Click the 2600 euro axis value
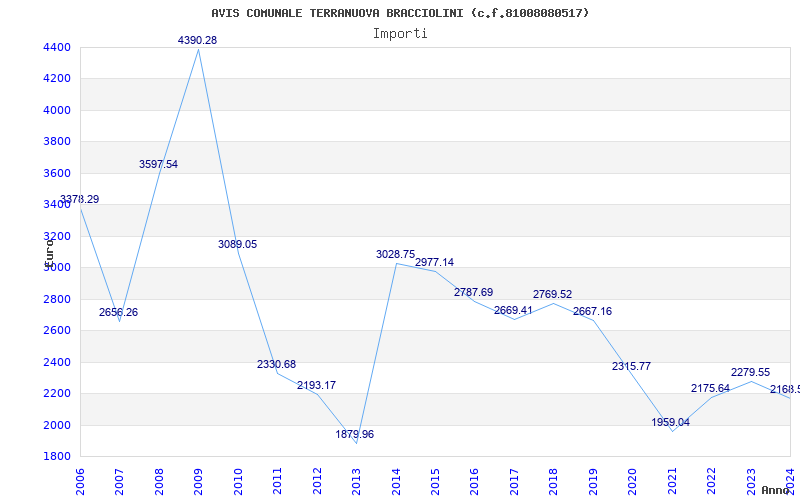Viewport: 800px width, 500px height. [x=58, y=330]
